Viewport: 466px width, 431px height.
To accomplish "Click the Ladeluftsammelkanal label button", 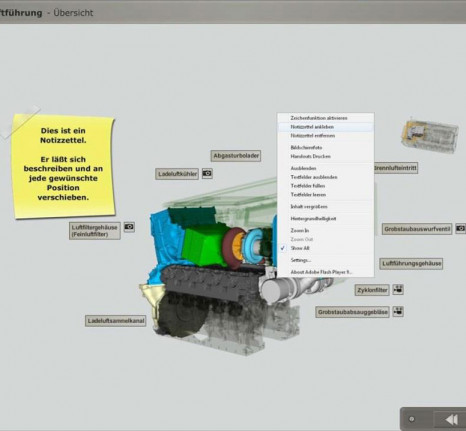I will [116, 321].
